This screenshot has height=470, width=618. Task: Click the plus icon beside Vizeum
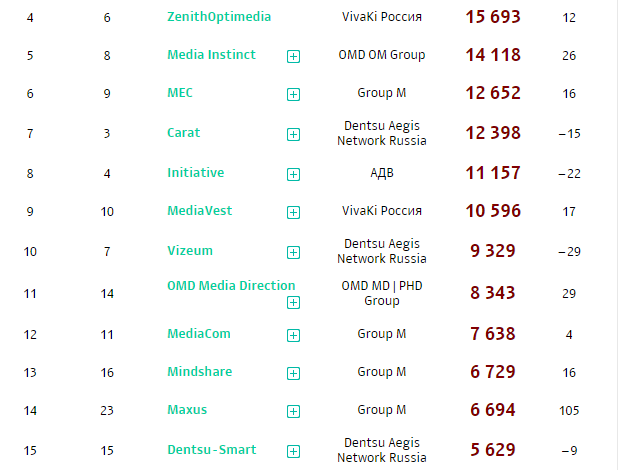tap(293, 252)
